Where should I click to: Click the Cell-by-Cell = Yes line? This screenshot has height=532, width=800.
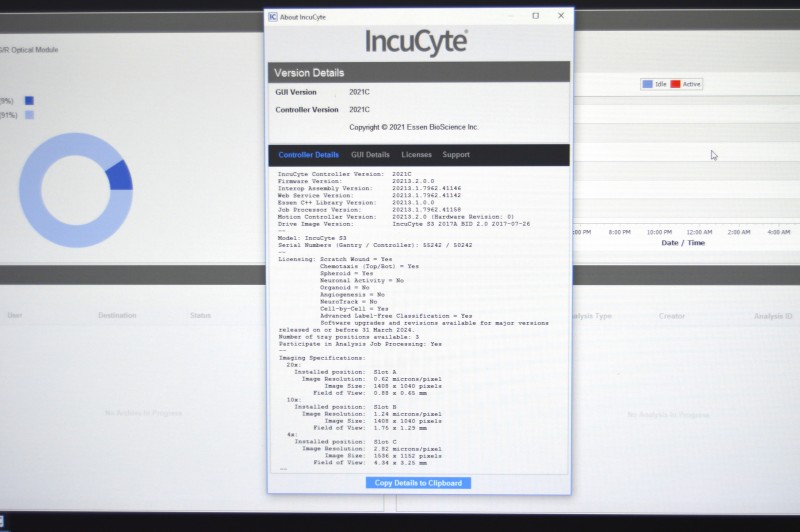354,309
